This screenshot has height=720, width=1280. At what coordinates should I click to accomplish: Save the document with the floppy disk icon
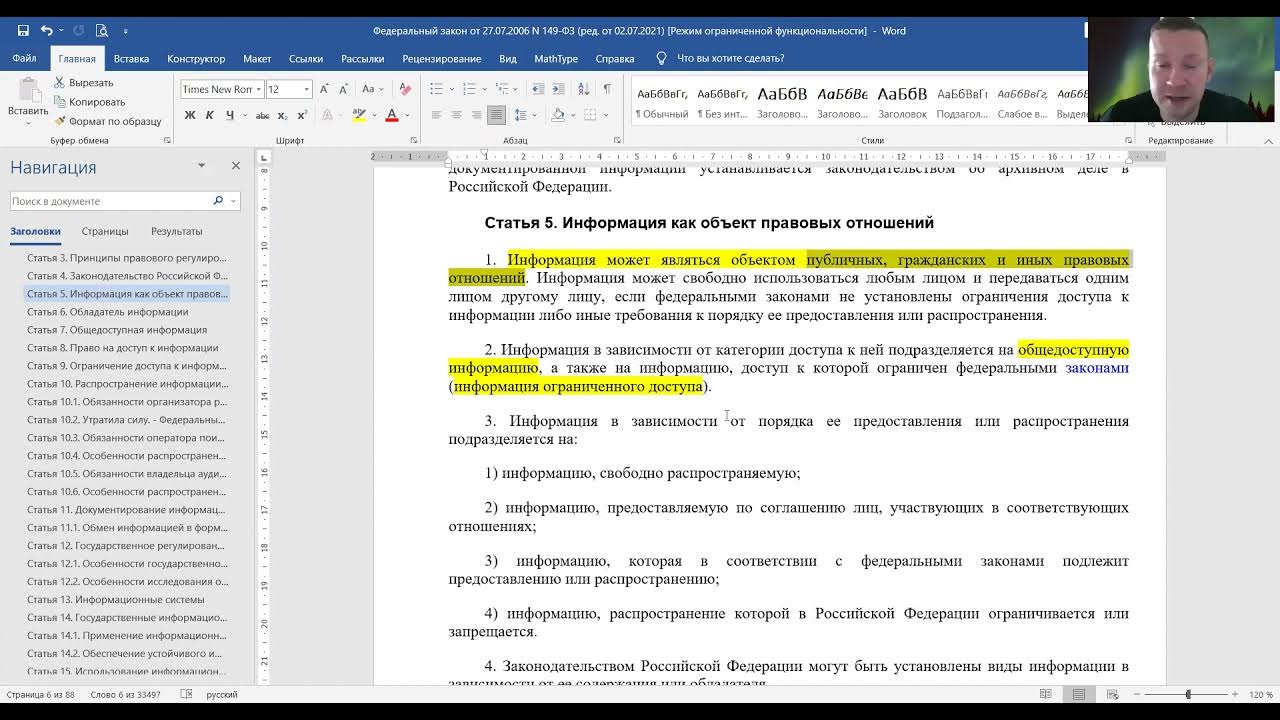[x=23, y=31]
